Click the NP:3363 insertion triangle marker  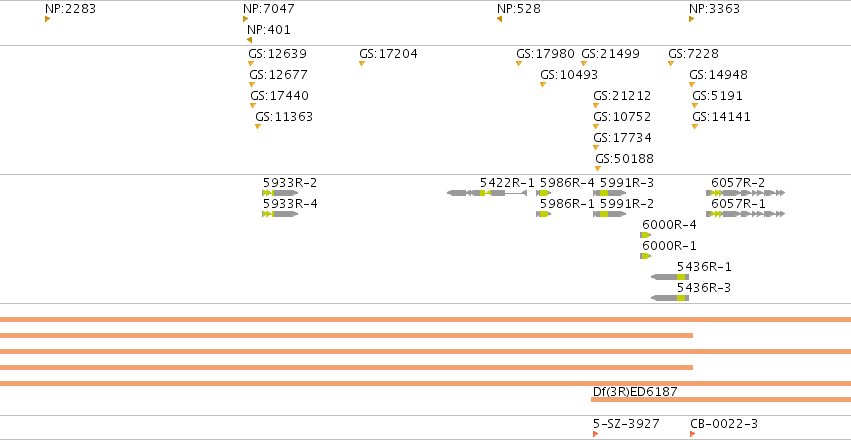[691, 19]
